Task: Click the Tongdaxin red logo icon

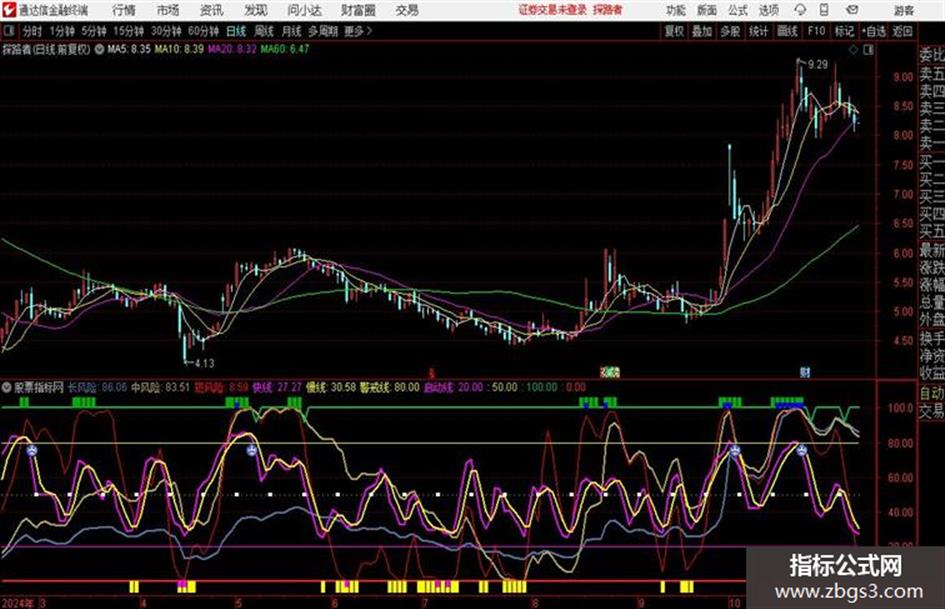Action: click(8, 10)
